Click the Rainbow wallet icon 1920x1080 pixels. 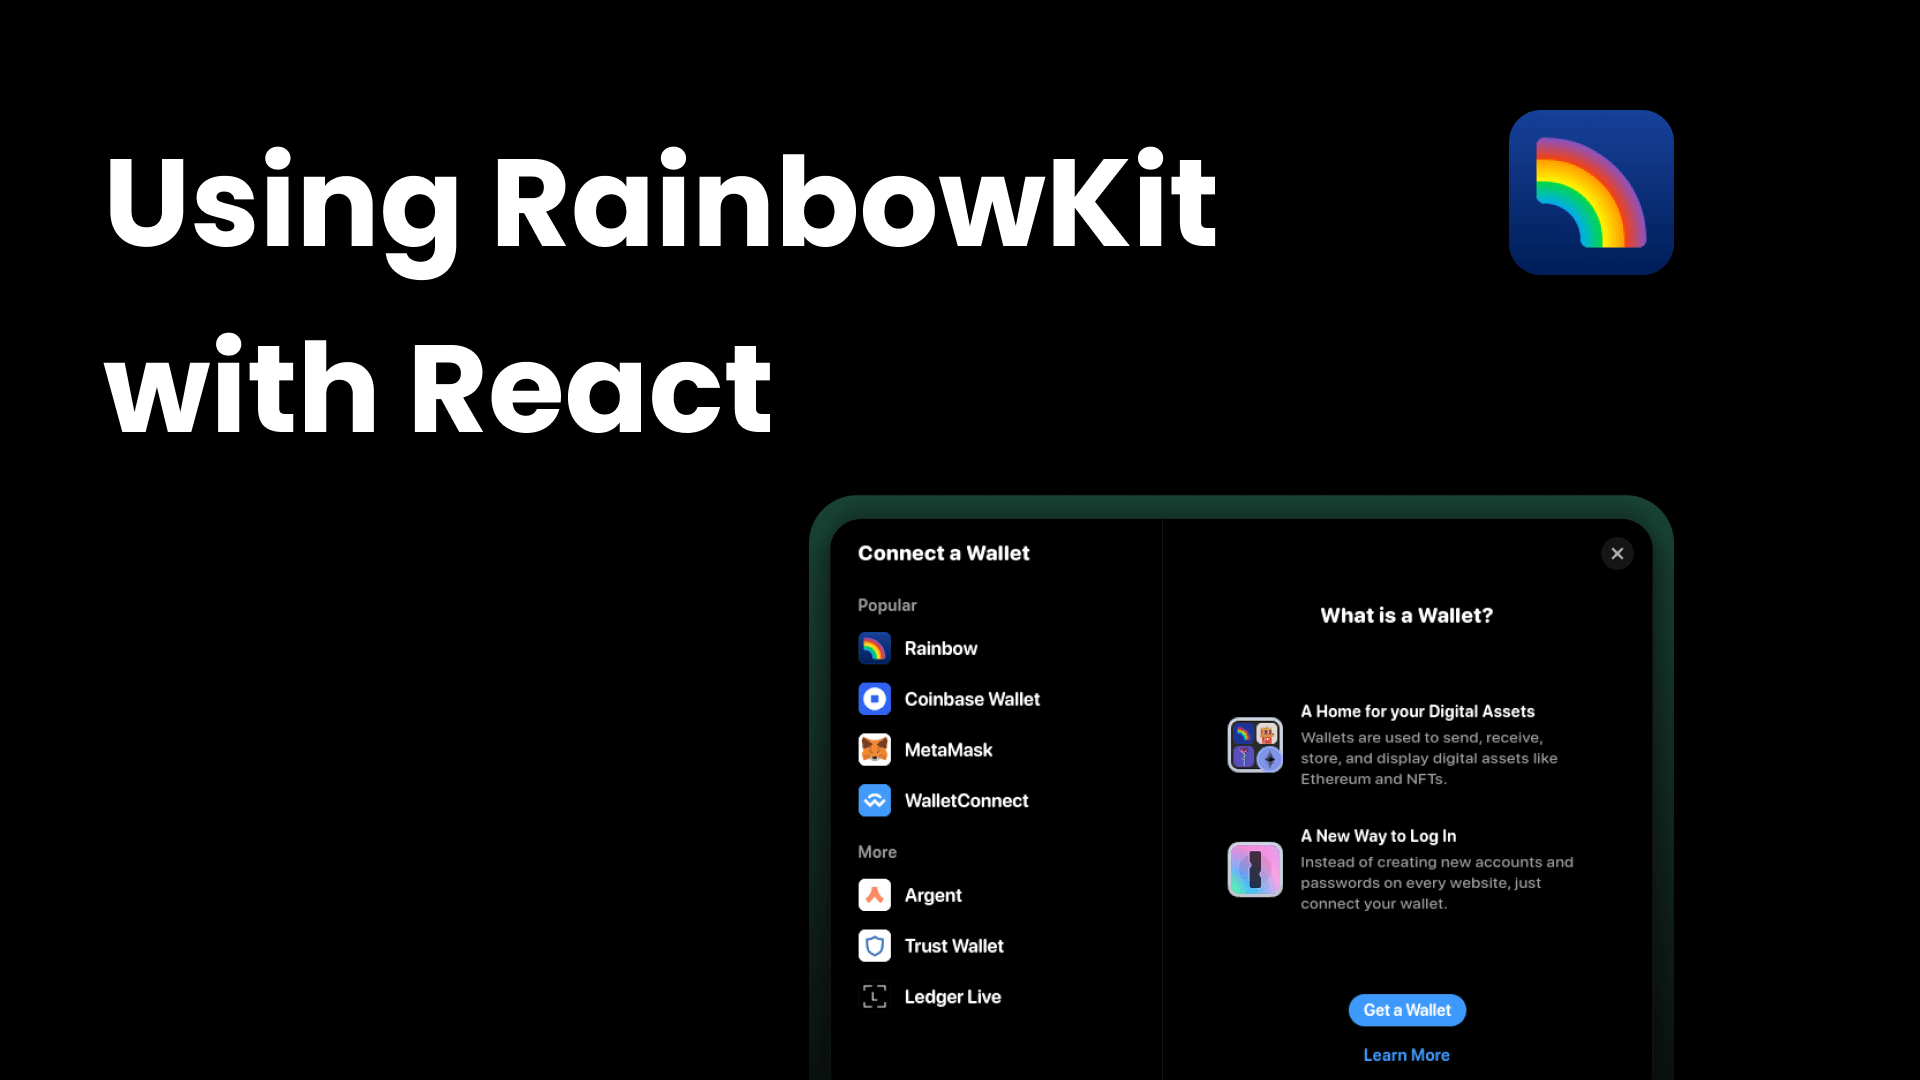(874, 648)
